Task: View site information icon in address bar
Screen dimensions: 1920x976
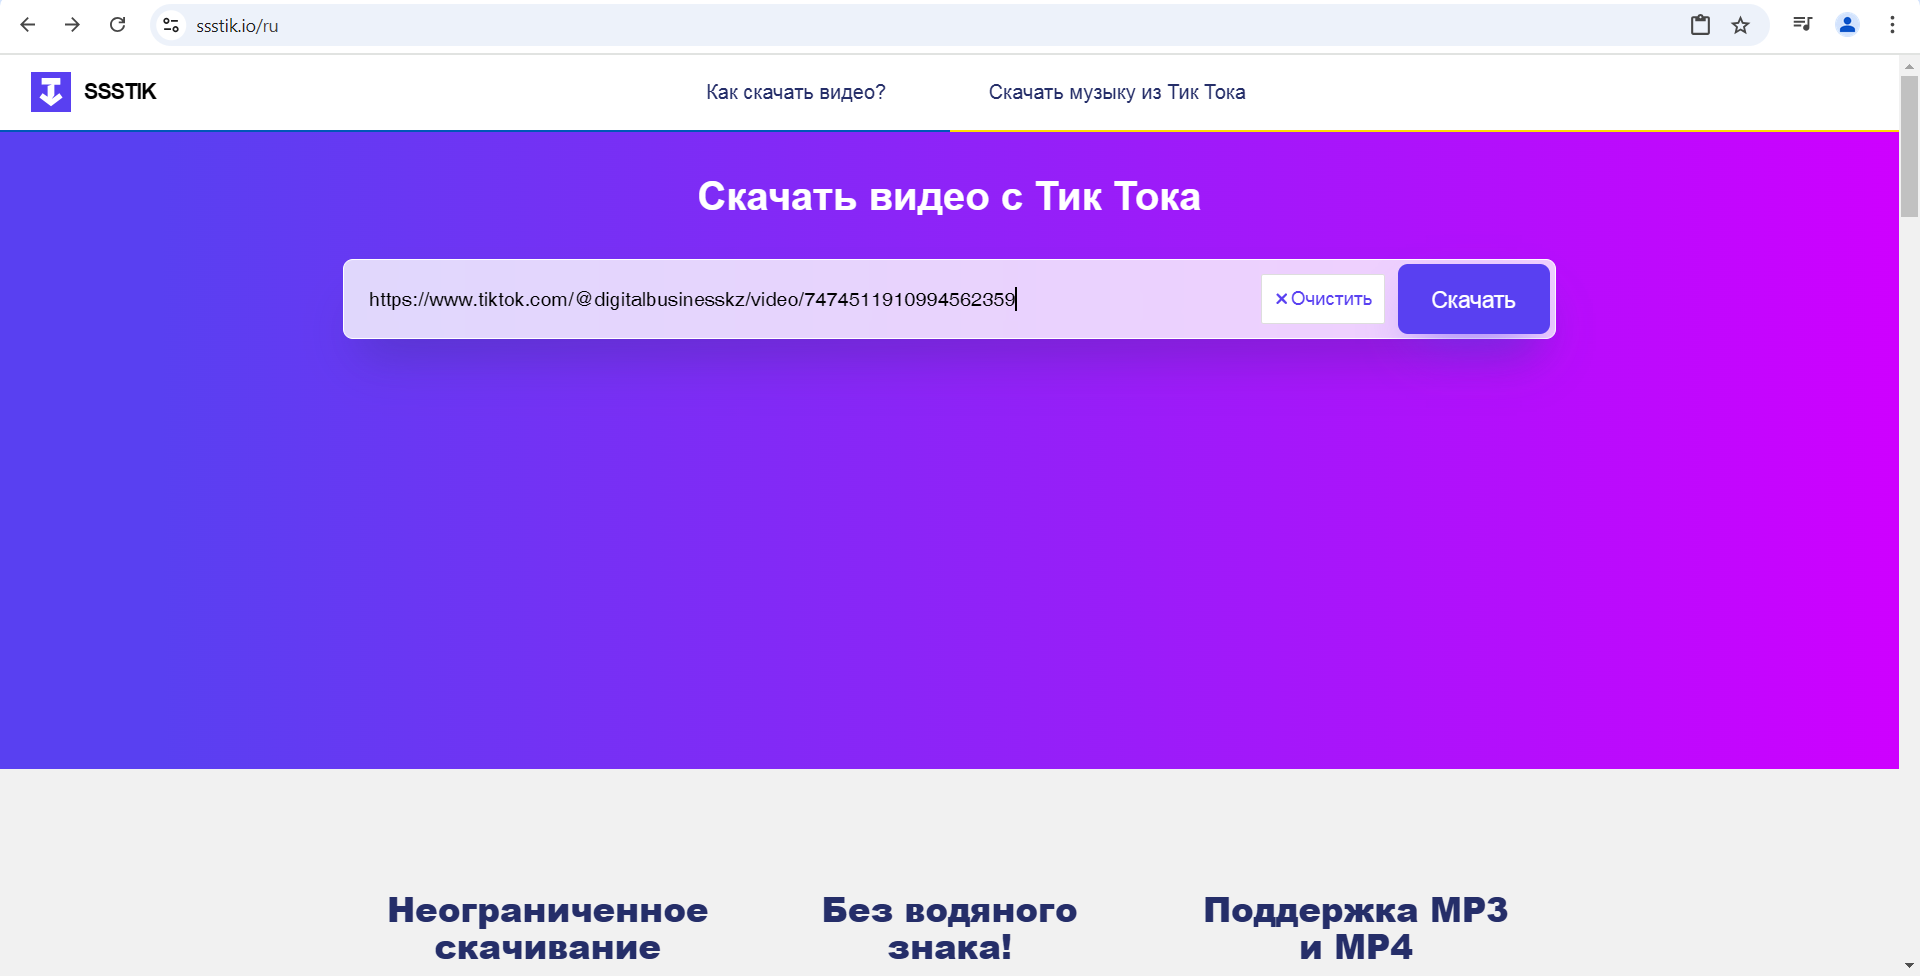Action: 171,25
